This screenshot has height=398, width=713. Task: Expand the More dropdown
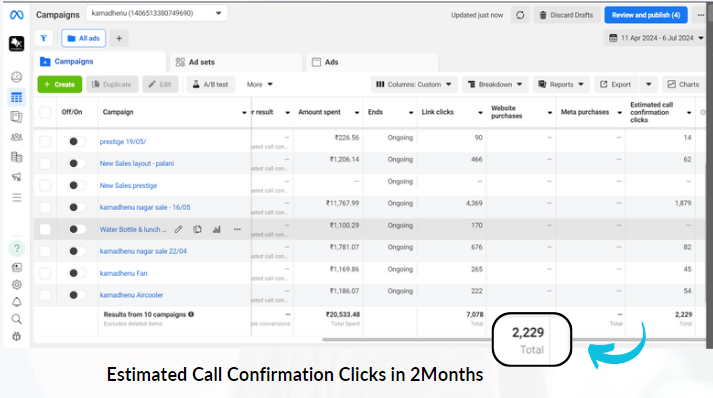point(260,84)
